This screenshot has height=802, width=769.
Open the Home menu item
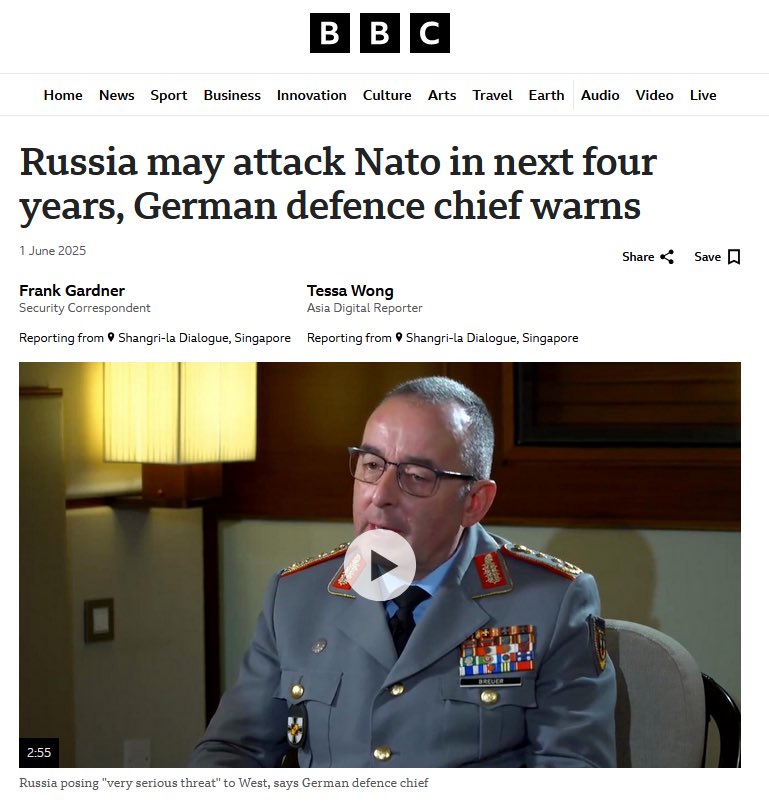click(x=63, y=95)
